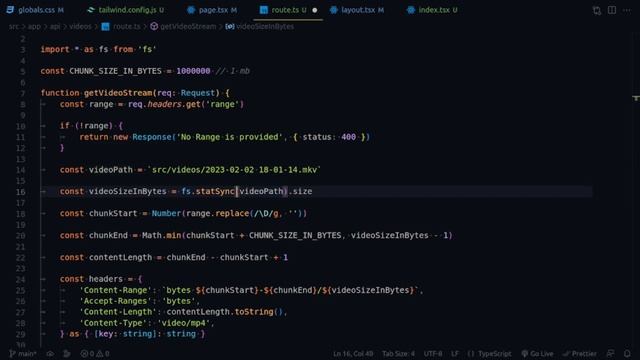Click the Go Live server button
Image resolution: width=640 pixels, height=360 pixels.
point(537,354)
